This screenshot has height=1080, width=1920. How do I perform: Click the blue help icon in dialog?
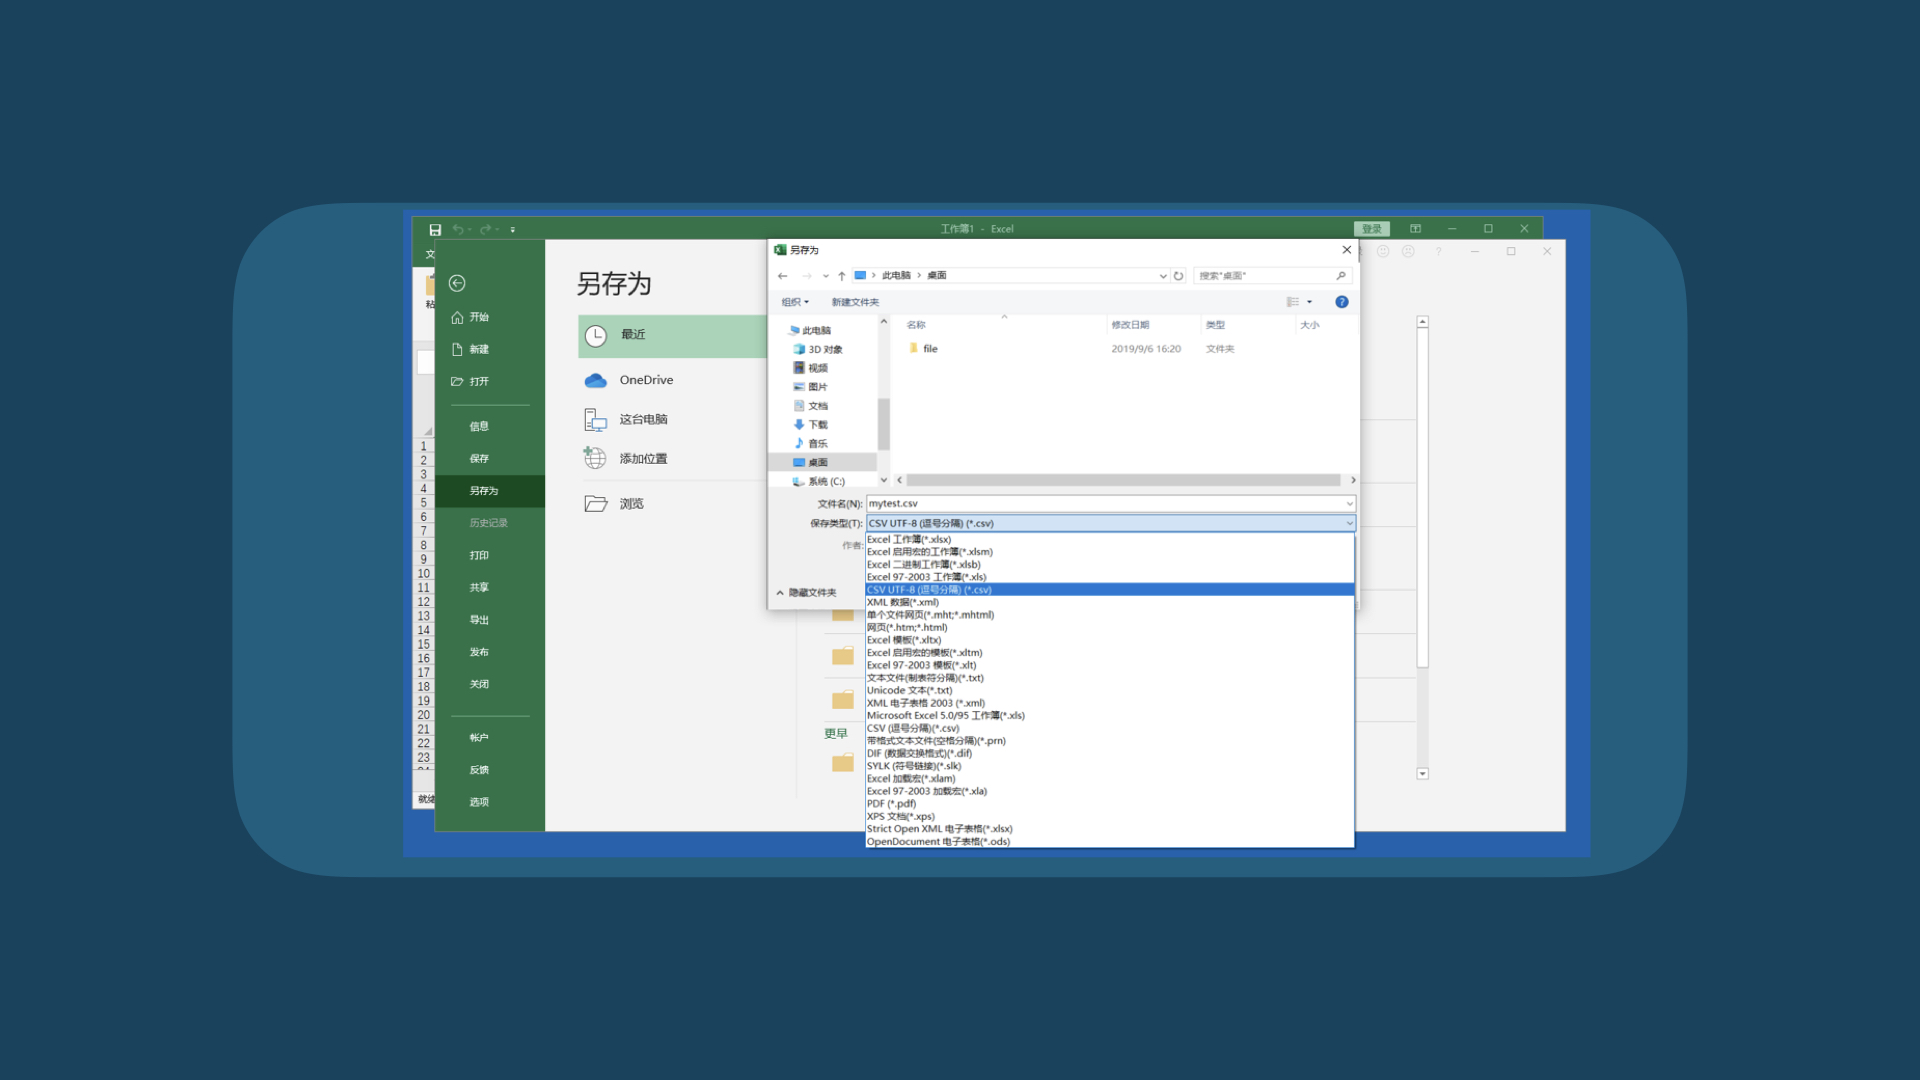click(1342, 302)
